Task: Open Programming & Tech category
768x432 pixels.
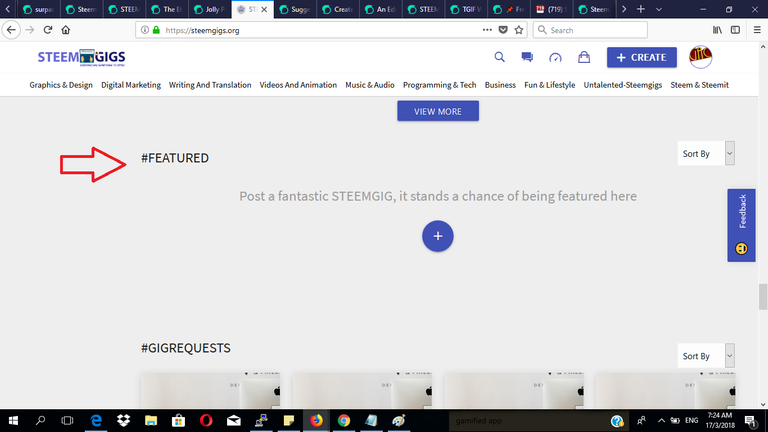Action: click(x=439, y=85)
